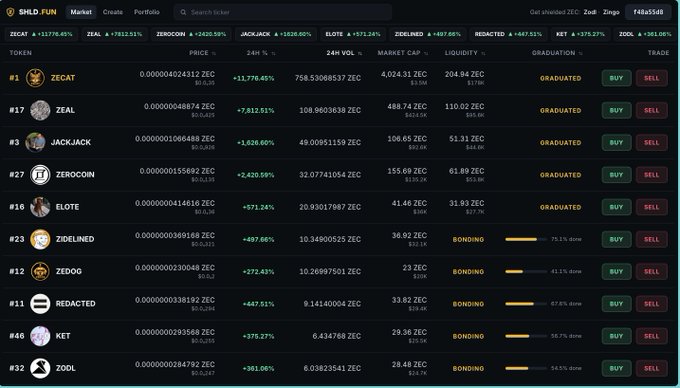Click ZEAL volume 108.9603638 ZEC

330,111
